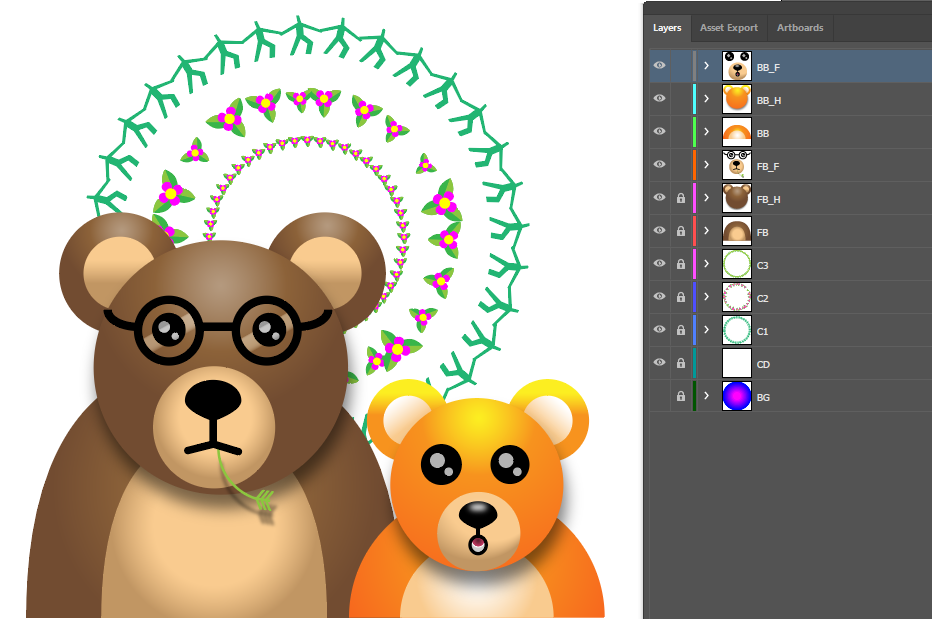
Task: Unlock the C1 layer
Action: pyautogui.click(x=681, y=330)
